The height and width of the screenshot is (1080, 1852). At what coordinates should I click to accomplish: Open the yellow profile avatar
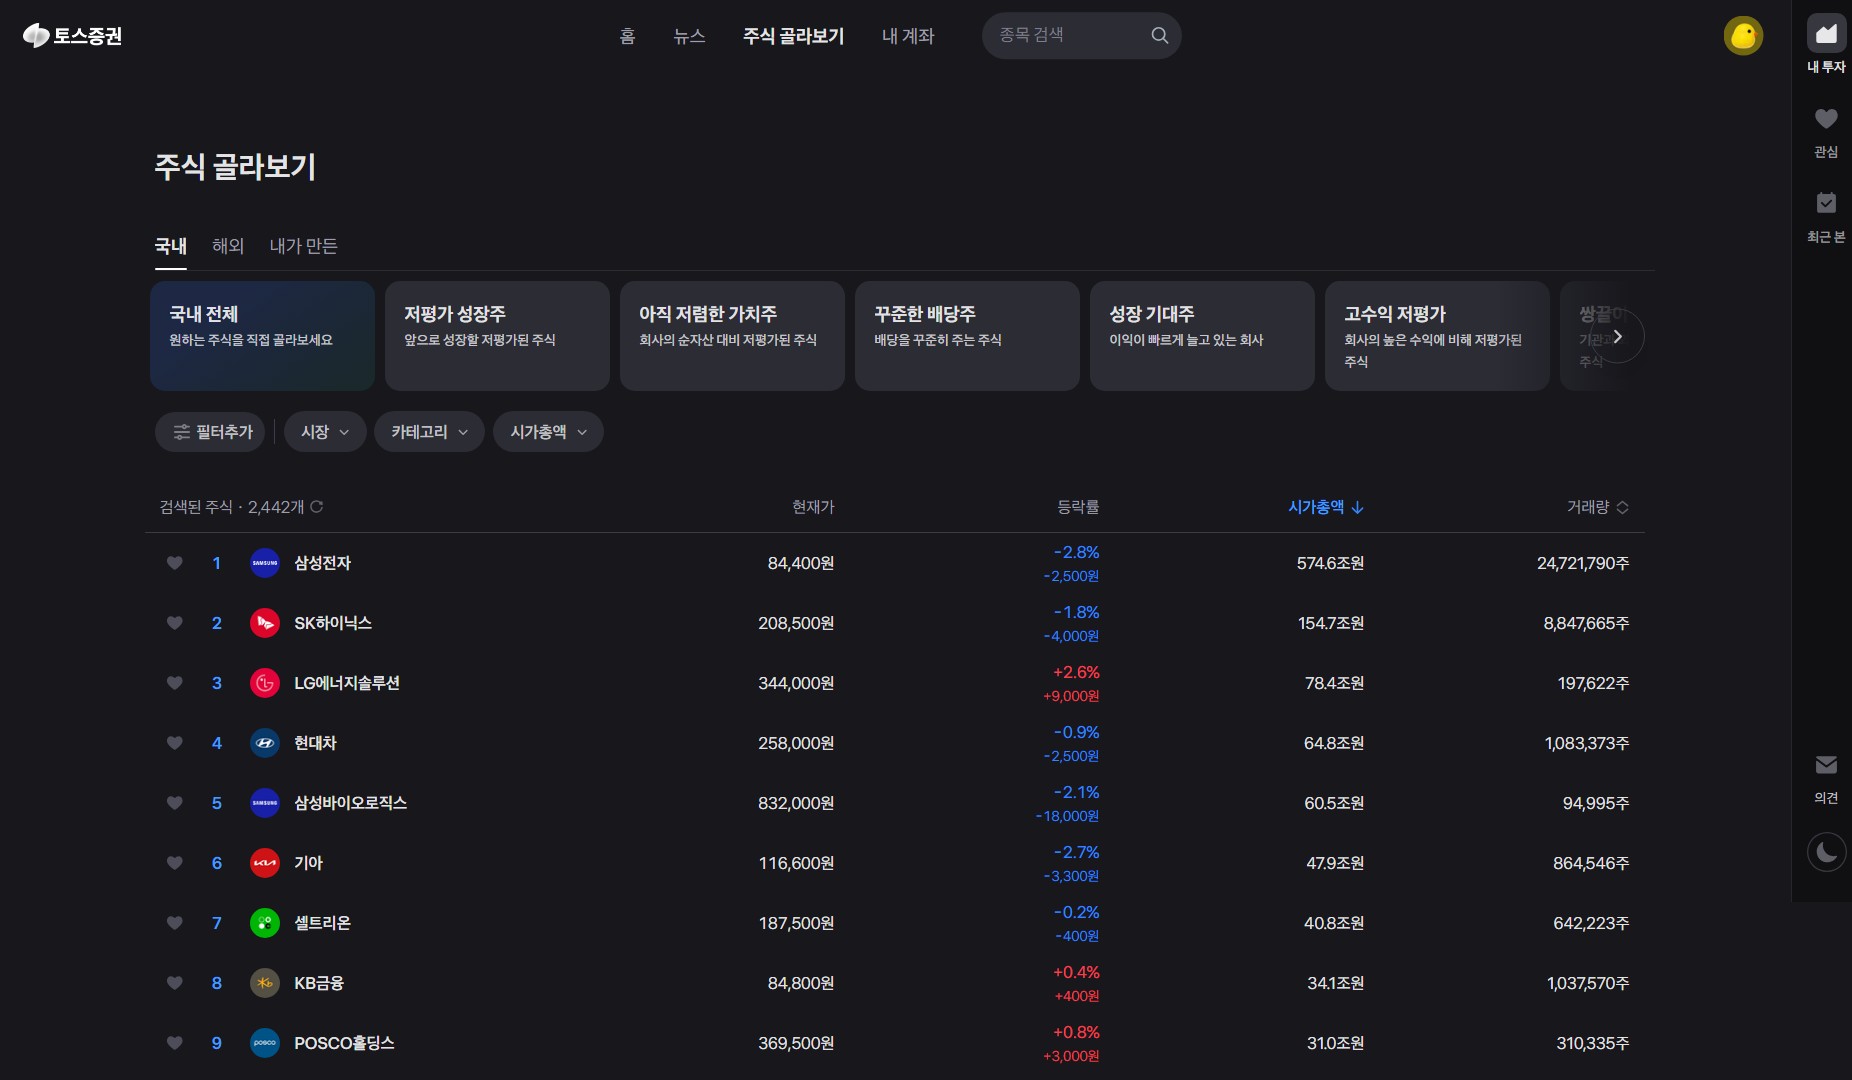click(1743, 36)
